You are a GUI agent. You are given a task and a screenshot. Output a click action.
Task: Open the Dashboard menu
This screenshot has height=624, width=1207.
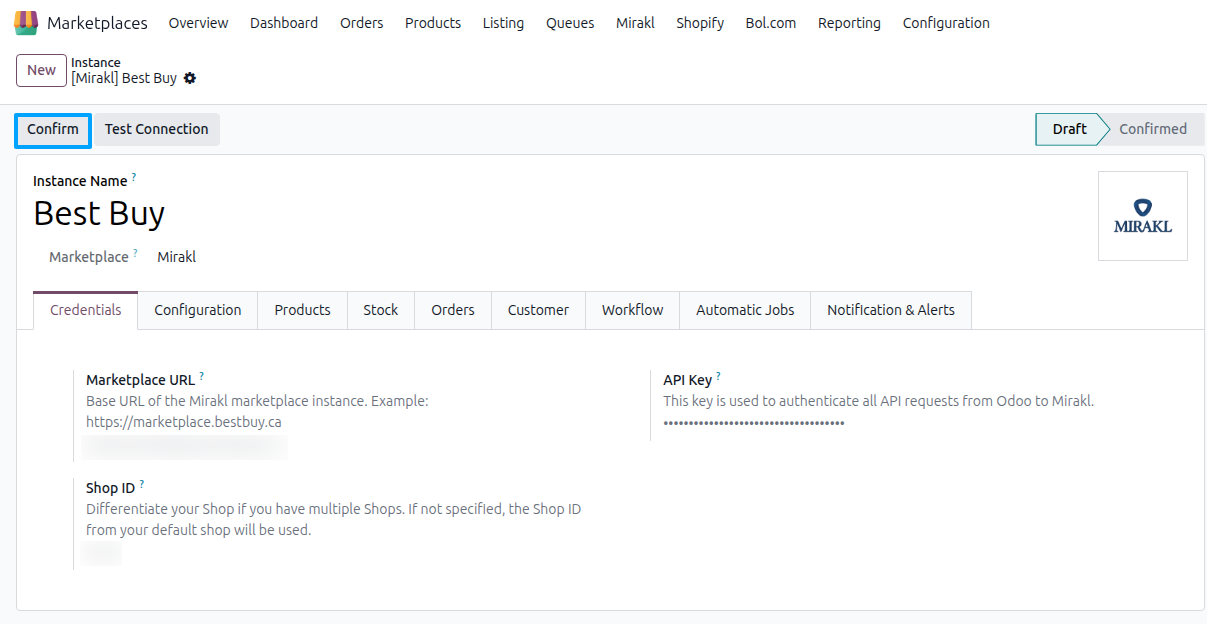click(284, 23)
